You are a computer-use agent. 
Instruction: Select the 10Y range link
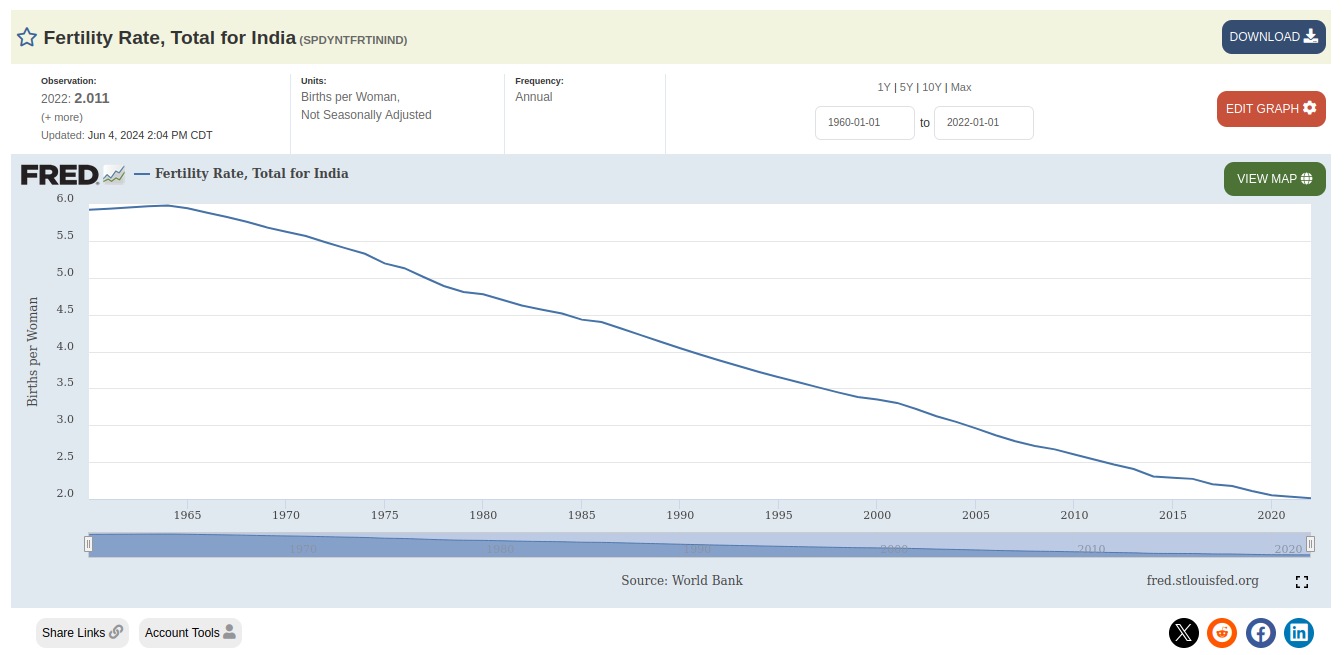[x=932, y=87]
